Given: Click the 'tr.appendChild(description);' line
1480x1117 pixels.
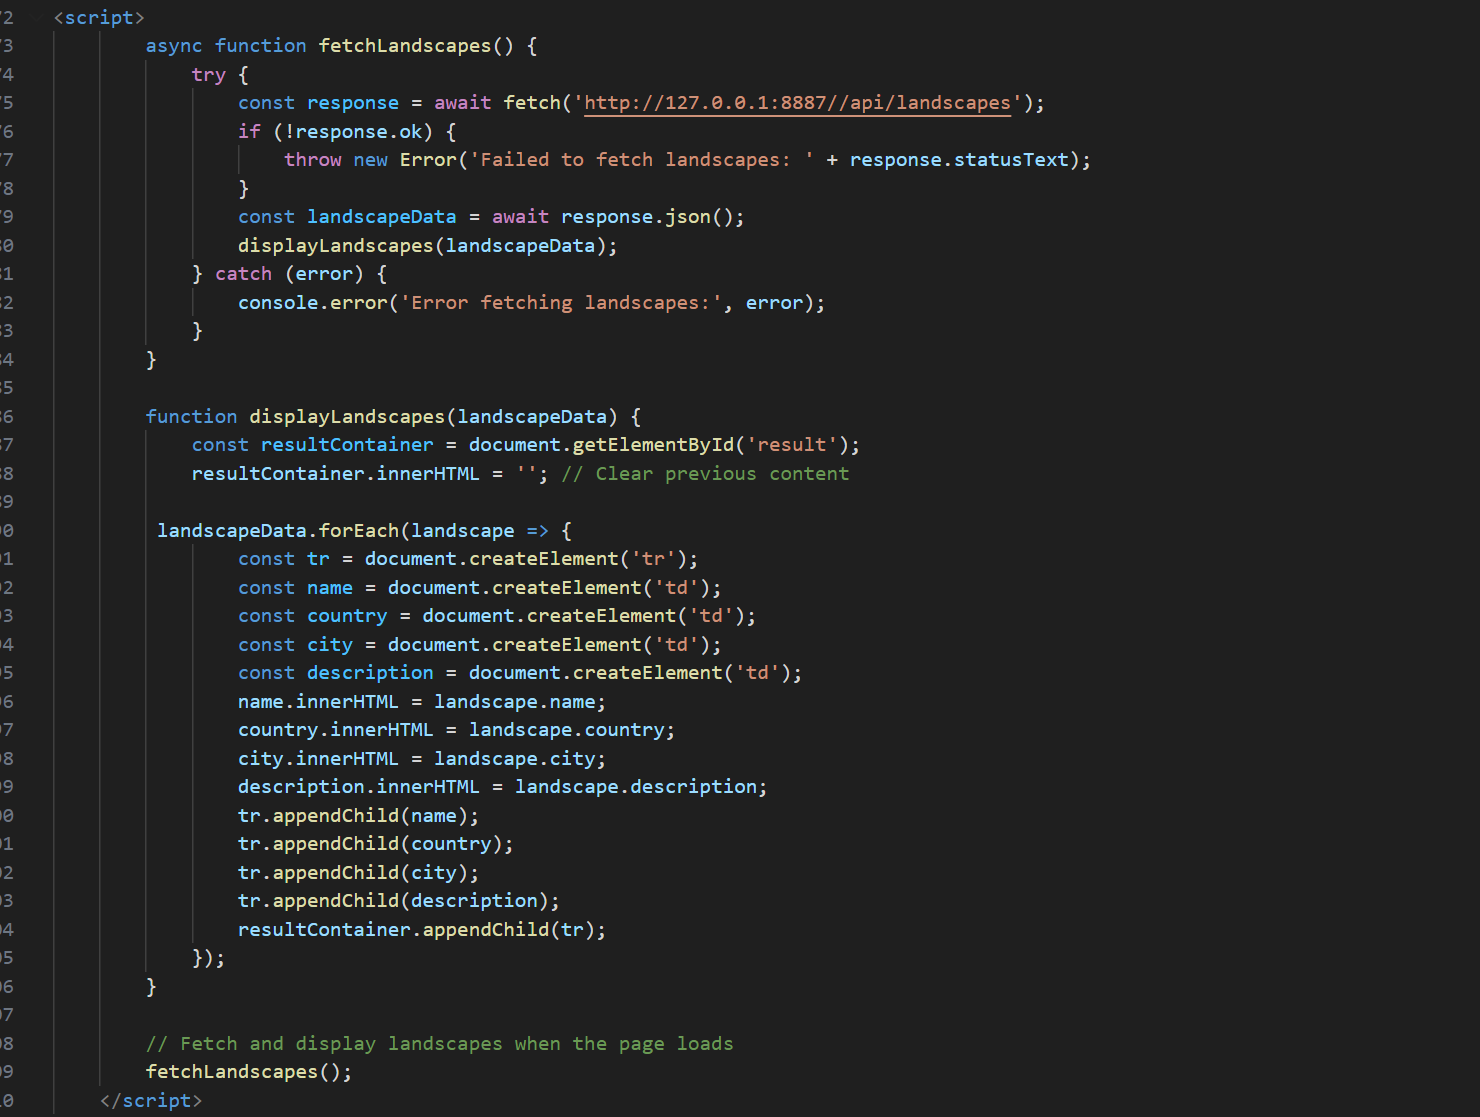Looking at the screenshot, I should pos(399,901).
